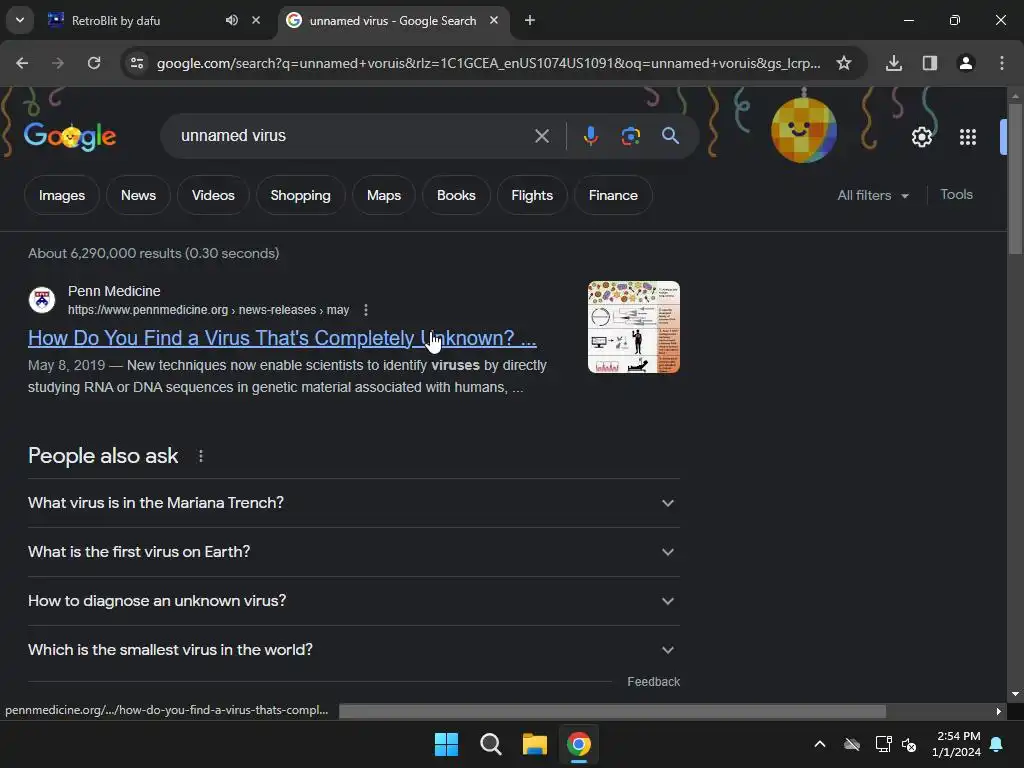Viewport: 1024px width, 768px height.
Task: Open search Tools
Action: (956, 195)
